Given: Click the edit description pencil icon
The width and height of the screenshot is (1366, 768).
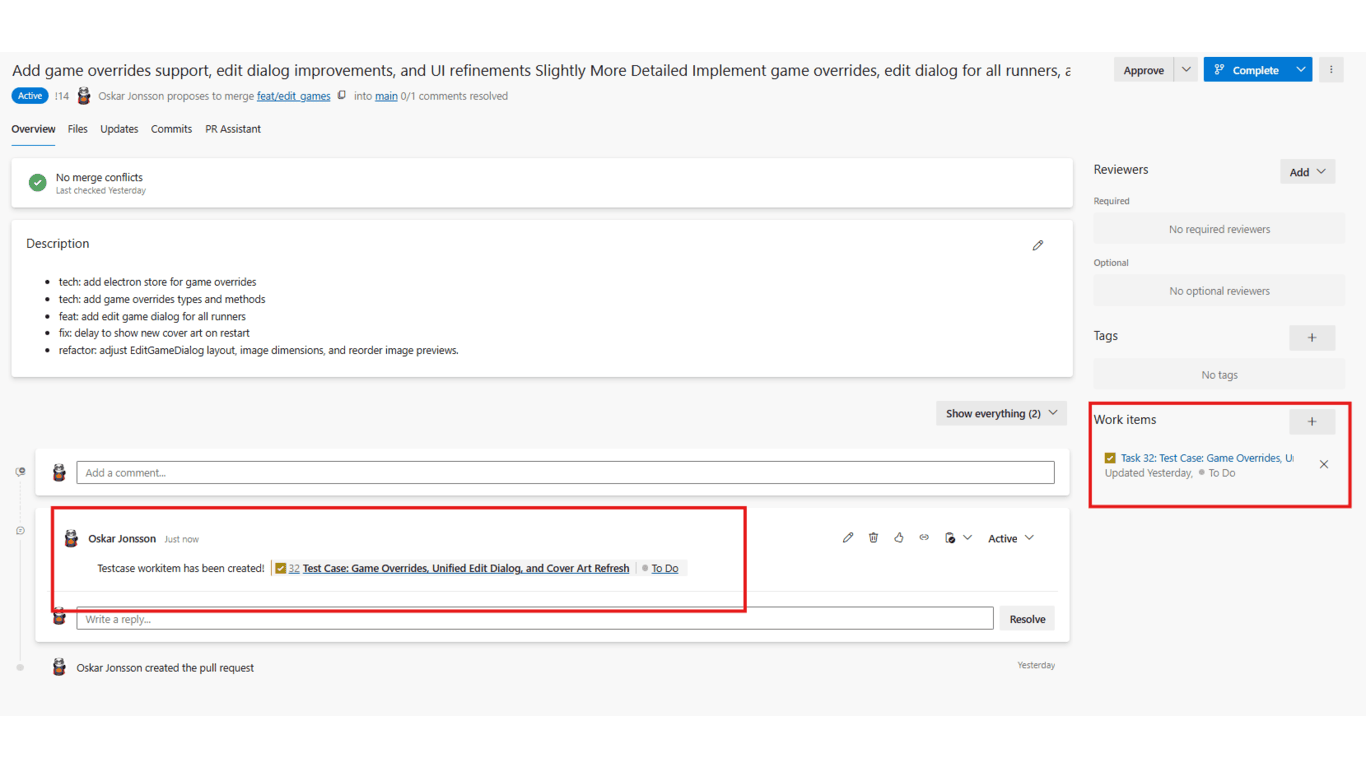Looking at the screenshot, I should 1038,245.
